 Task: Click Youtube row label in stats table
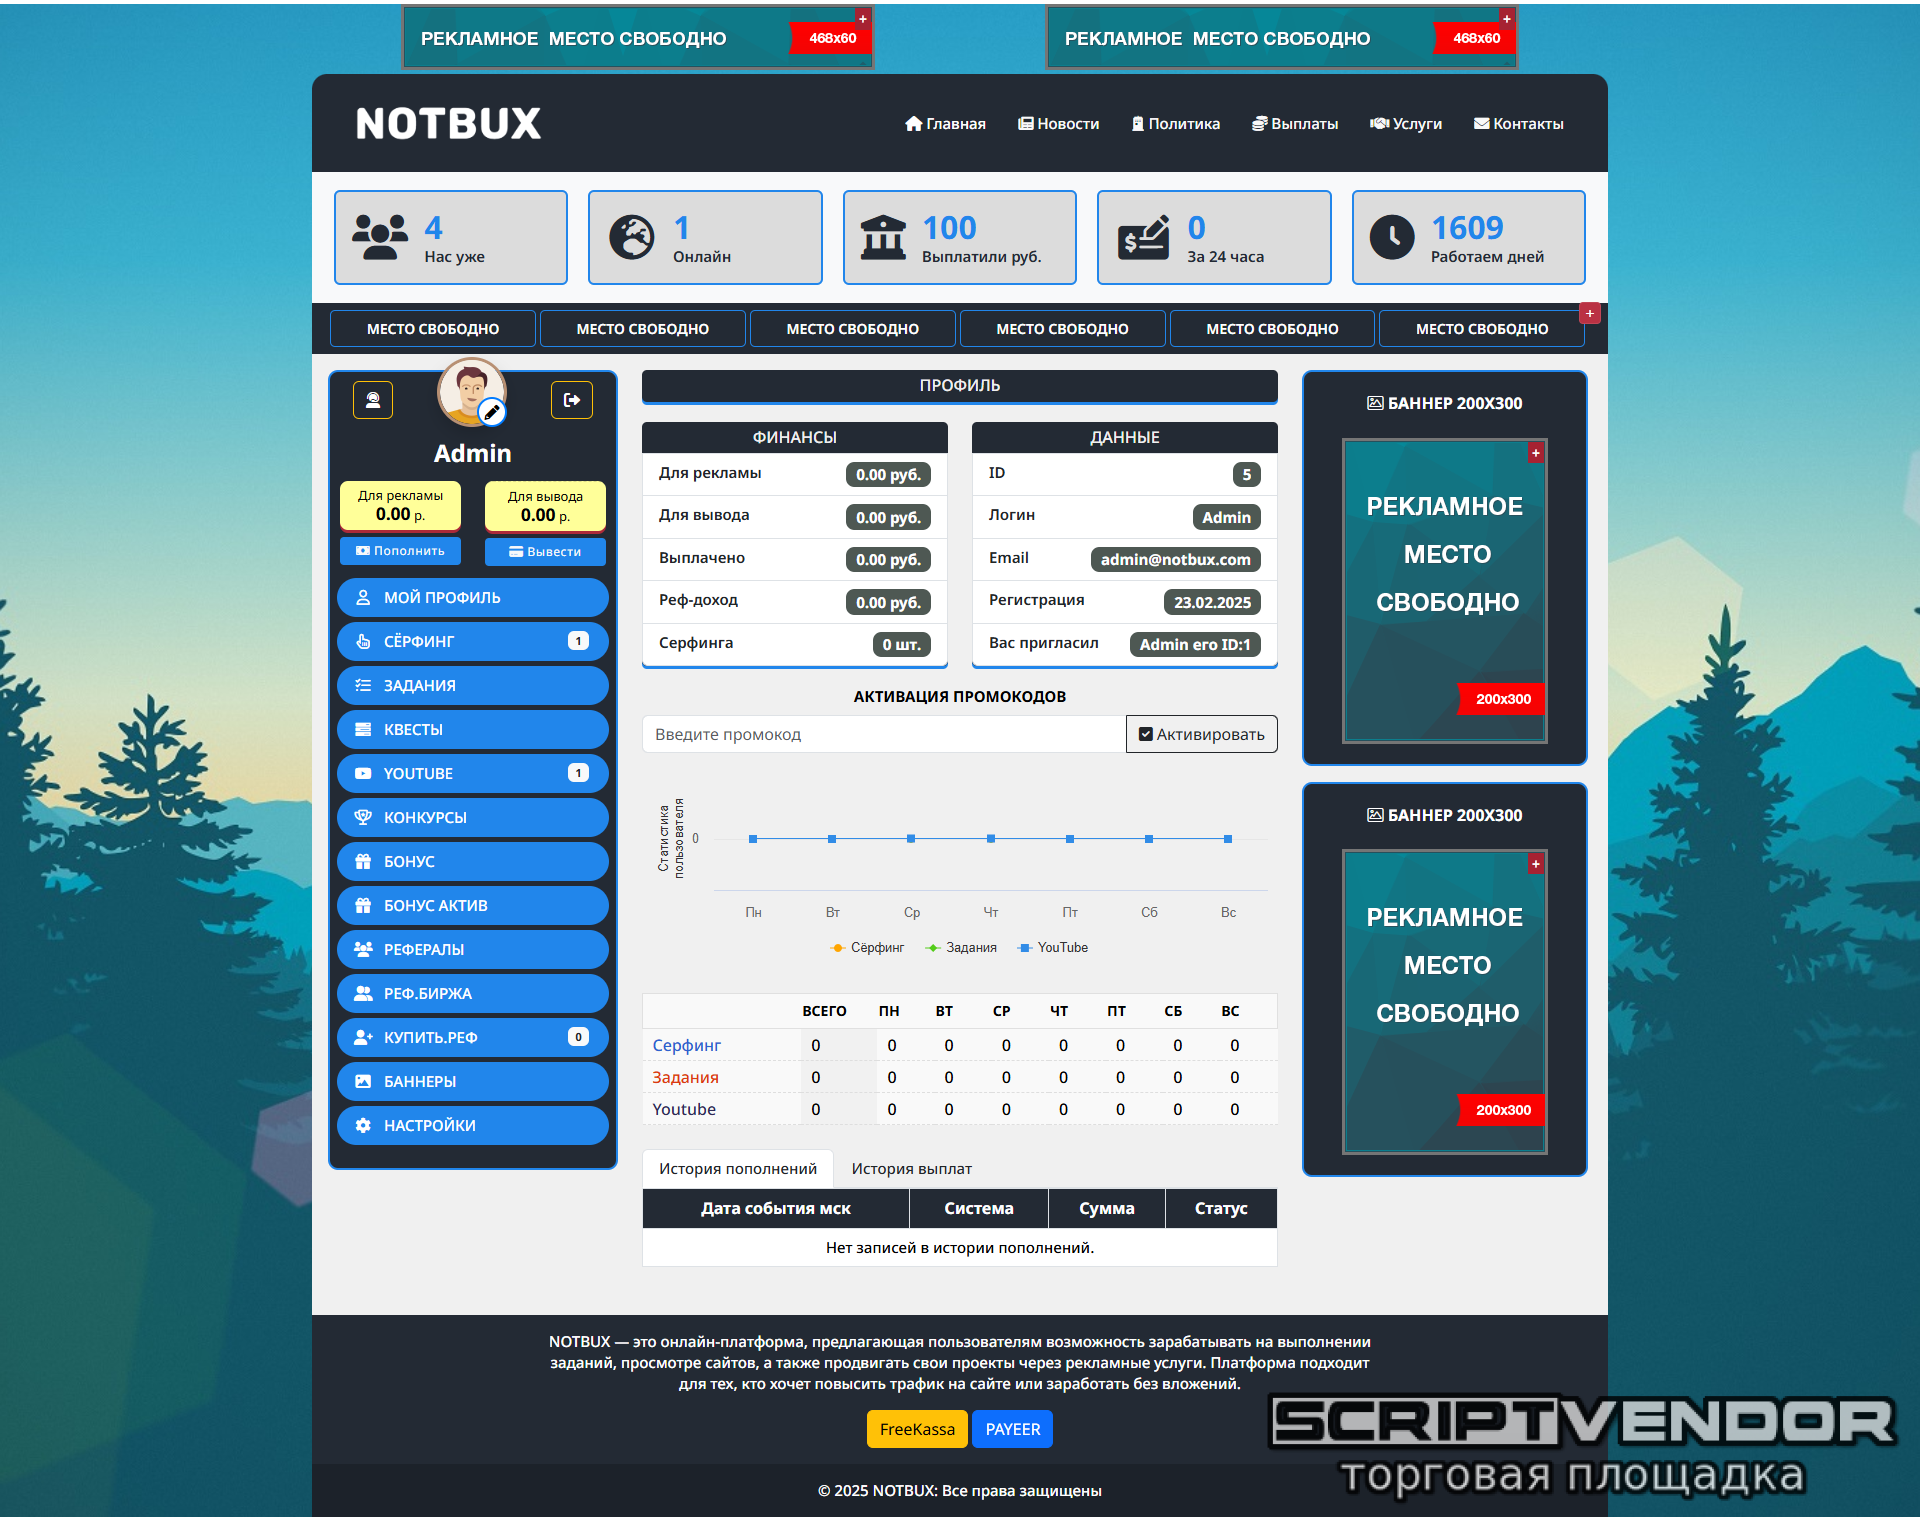(684, 1110)
